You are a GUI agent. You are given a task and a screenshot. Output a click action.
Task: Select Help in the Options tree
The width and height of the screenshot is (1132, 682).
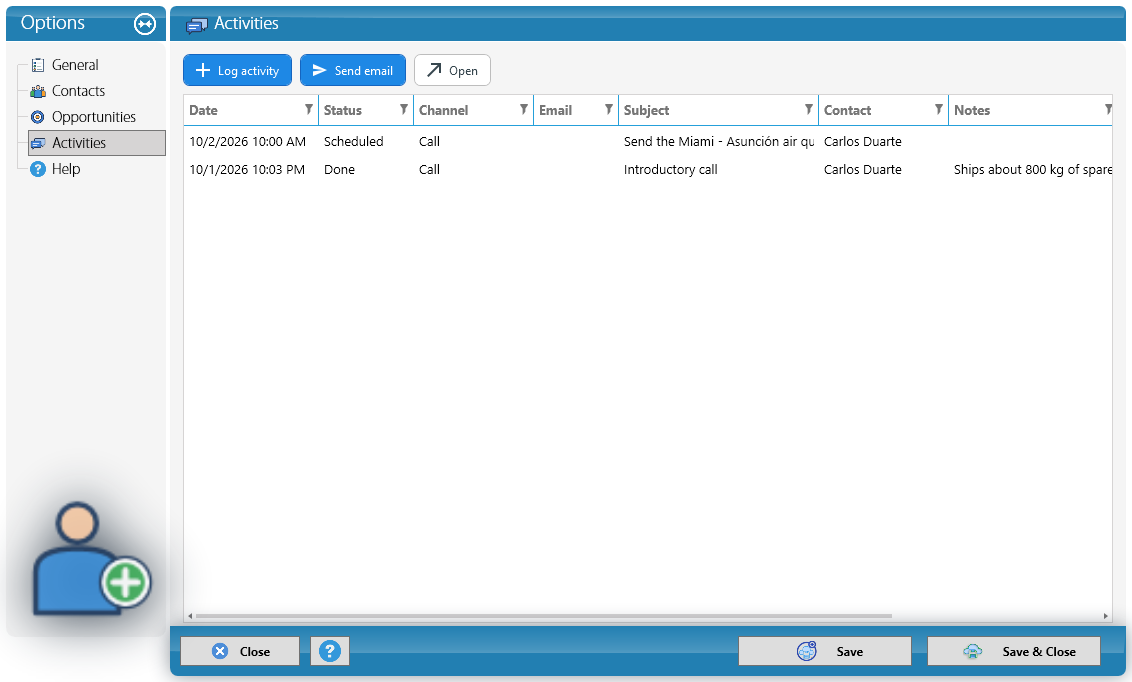pos(66,169)
